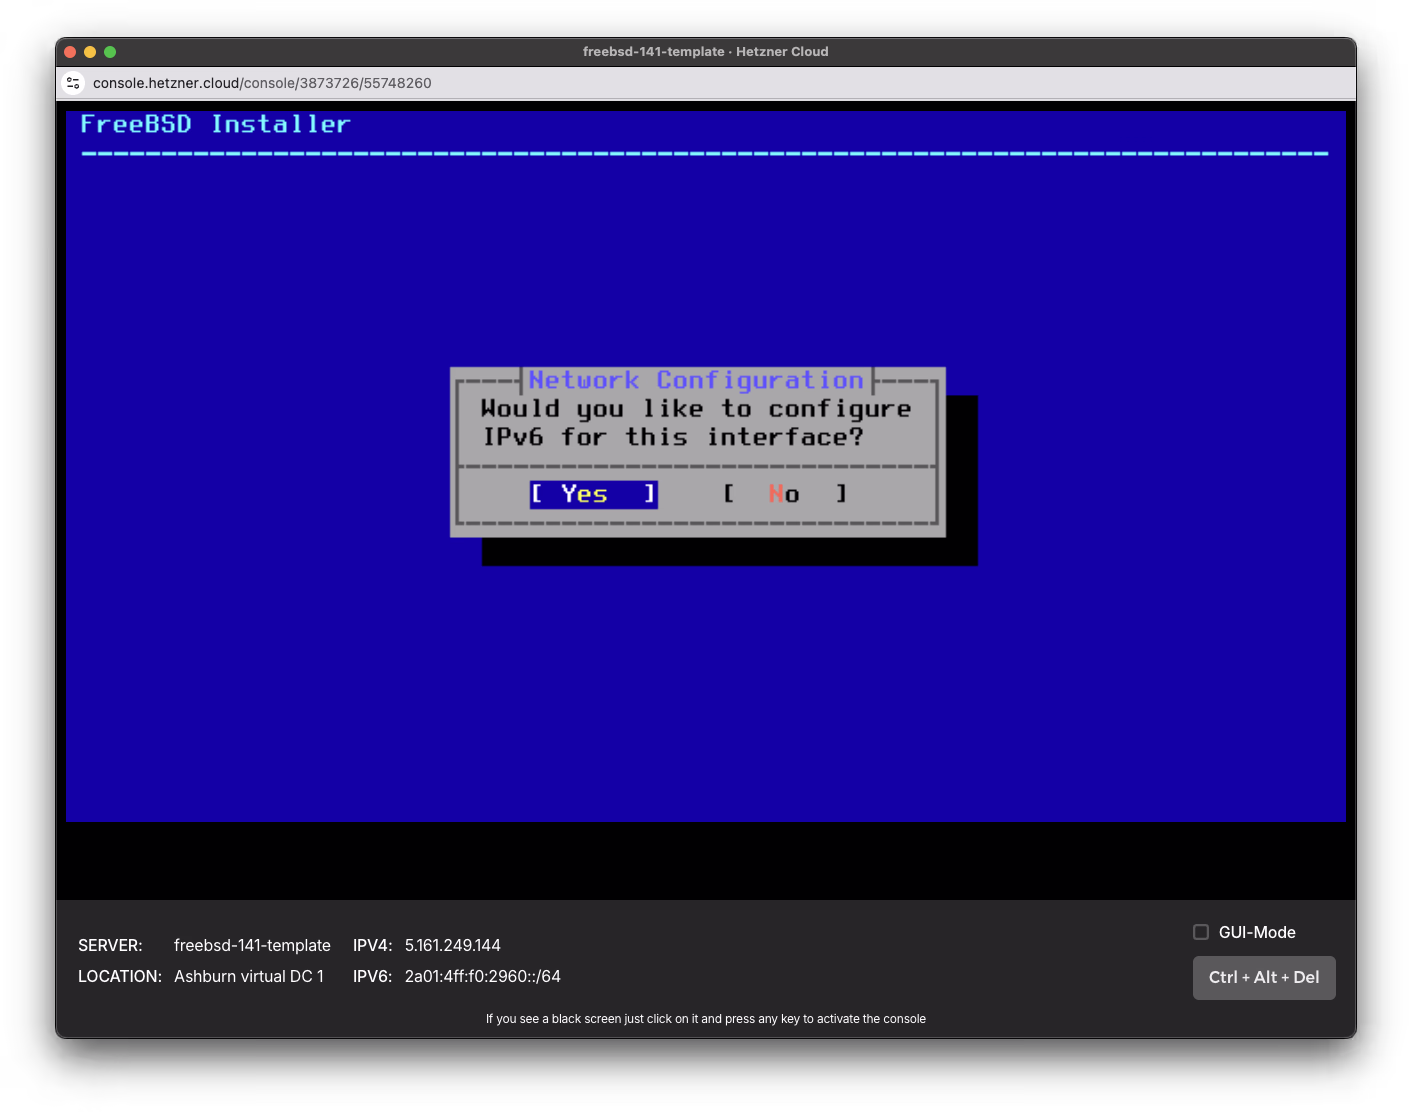
Task: Click the green zoom traffic light
Action: [x=109, y=50]
